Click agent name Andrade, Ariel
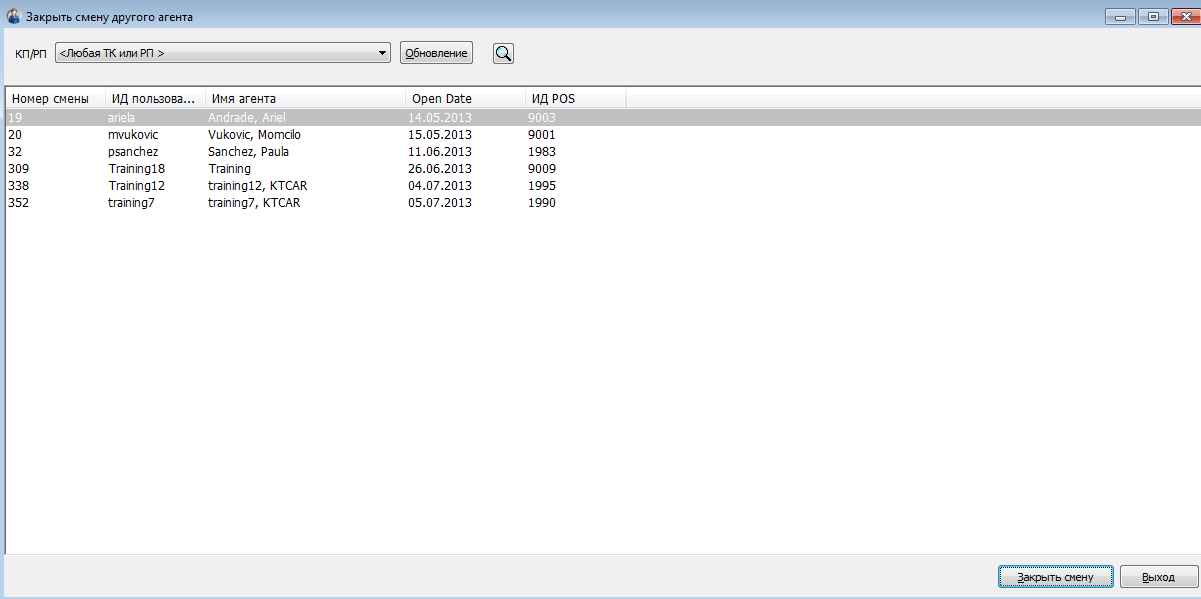This screenshot has width=1201, height=599. pos(246,118)
